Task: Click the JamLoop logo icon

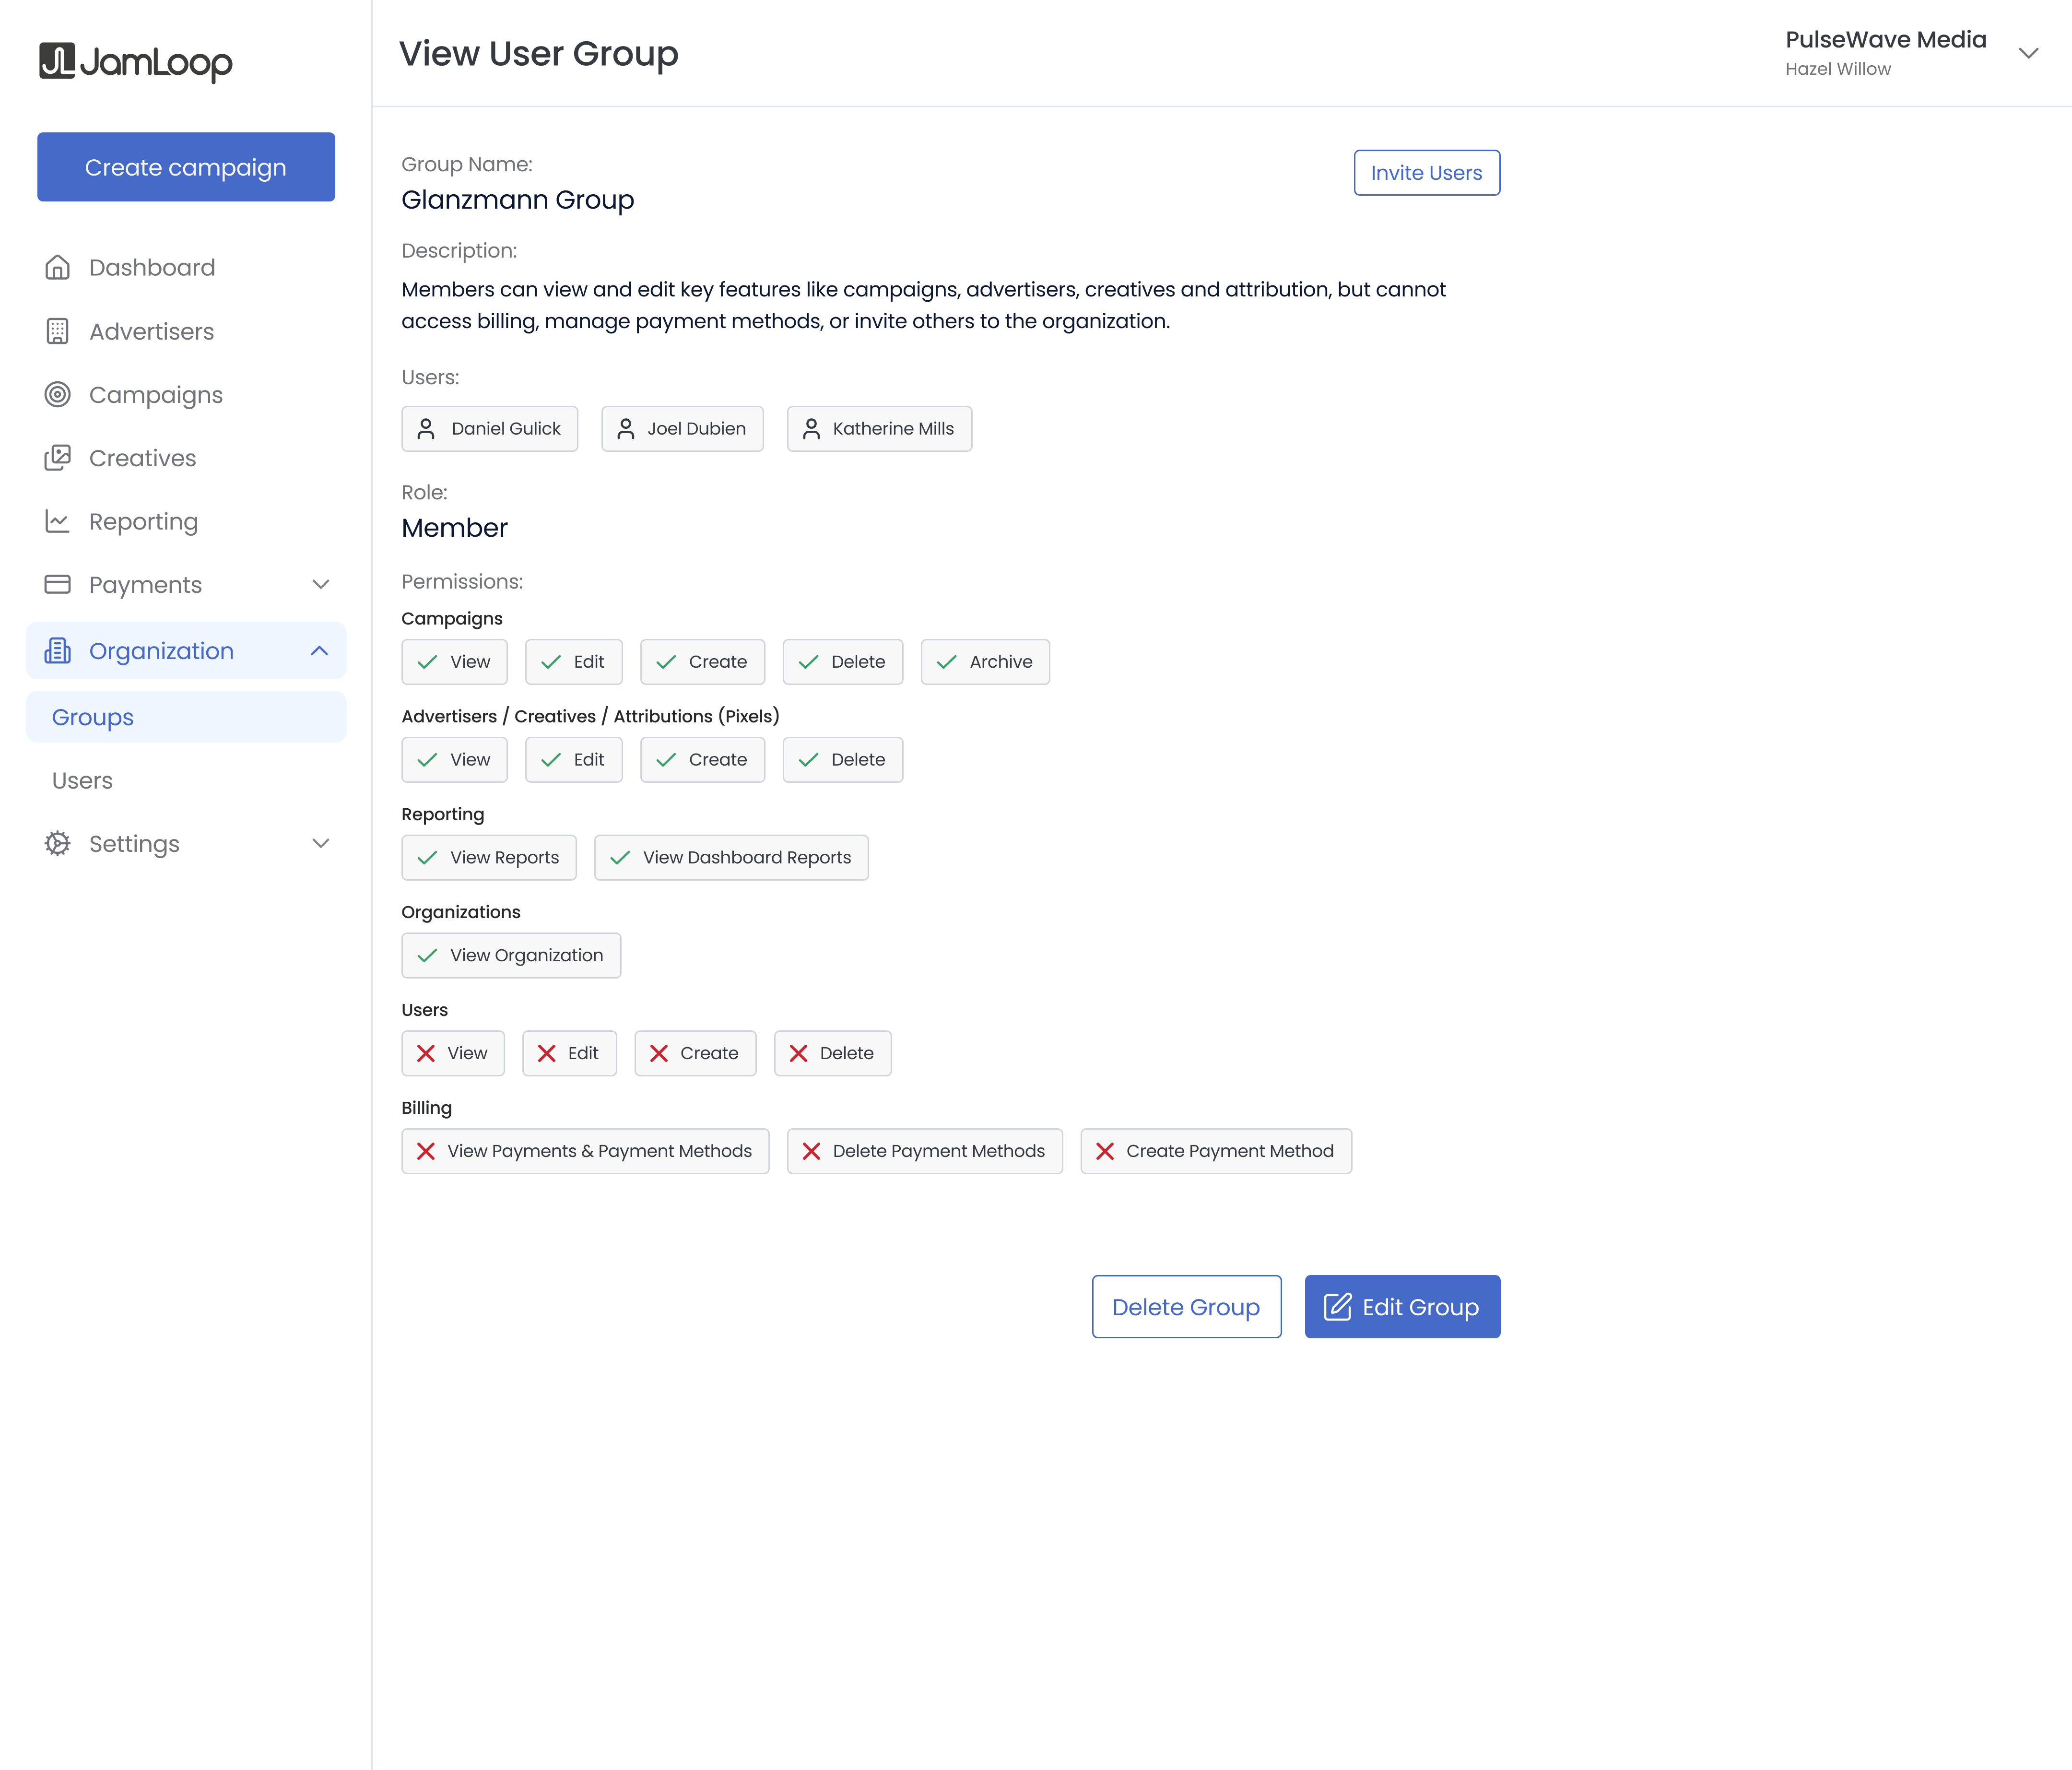Action: [57, 61]
